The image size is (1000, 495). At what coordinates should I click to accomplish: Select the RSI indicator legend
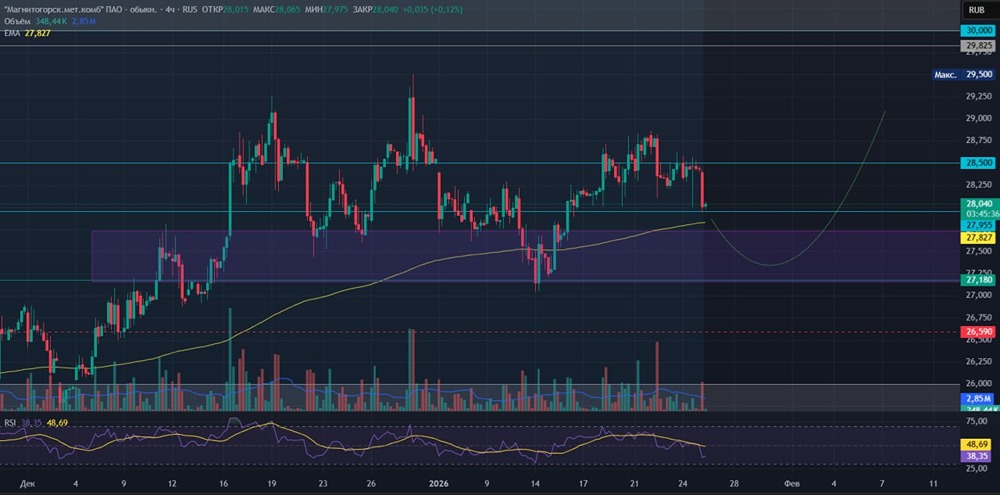point(10,422)
